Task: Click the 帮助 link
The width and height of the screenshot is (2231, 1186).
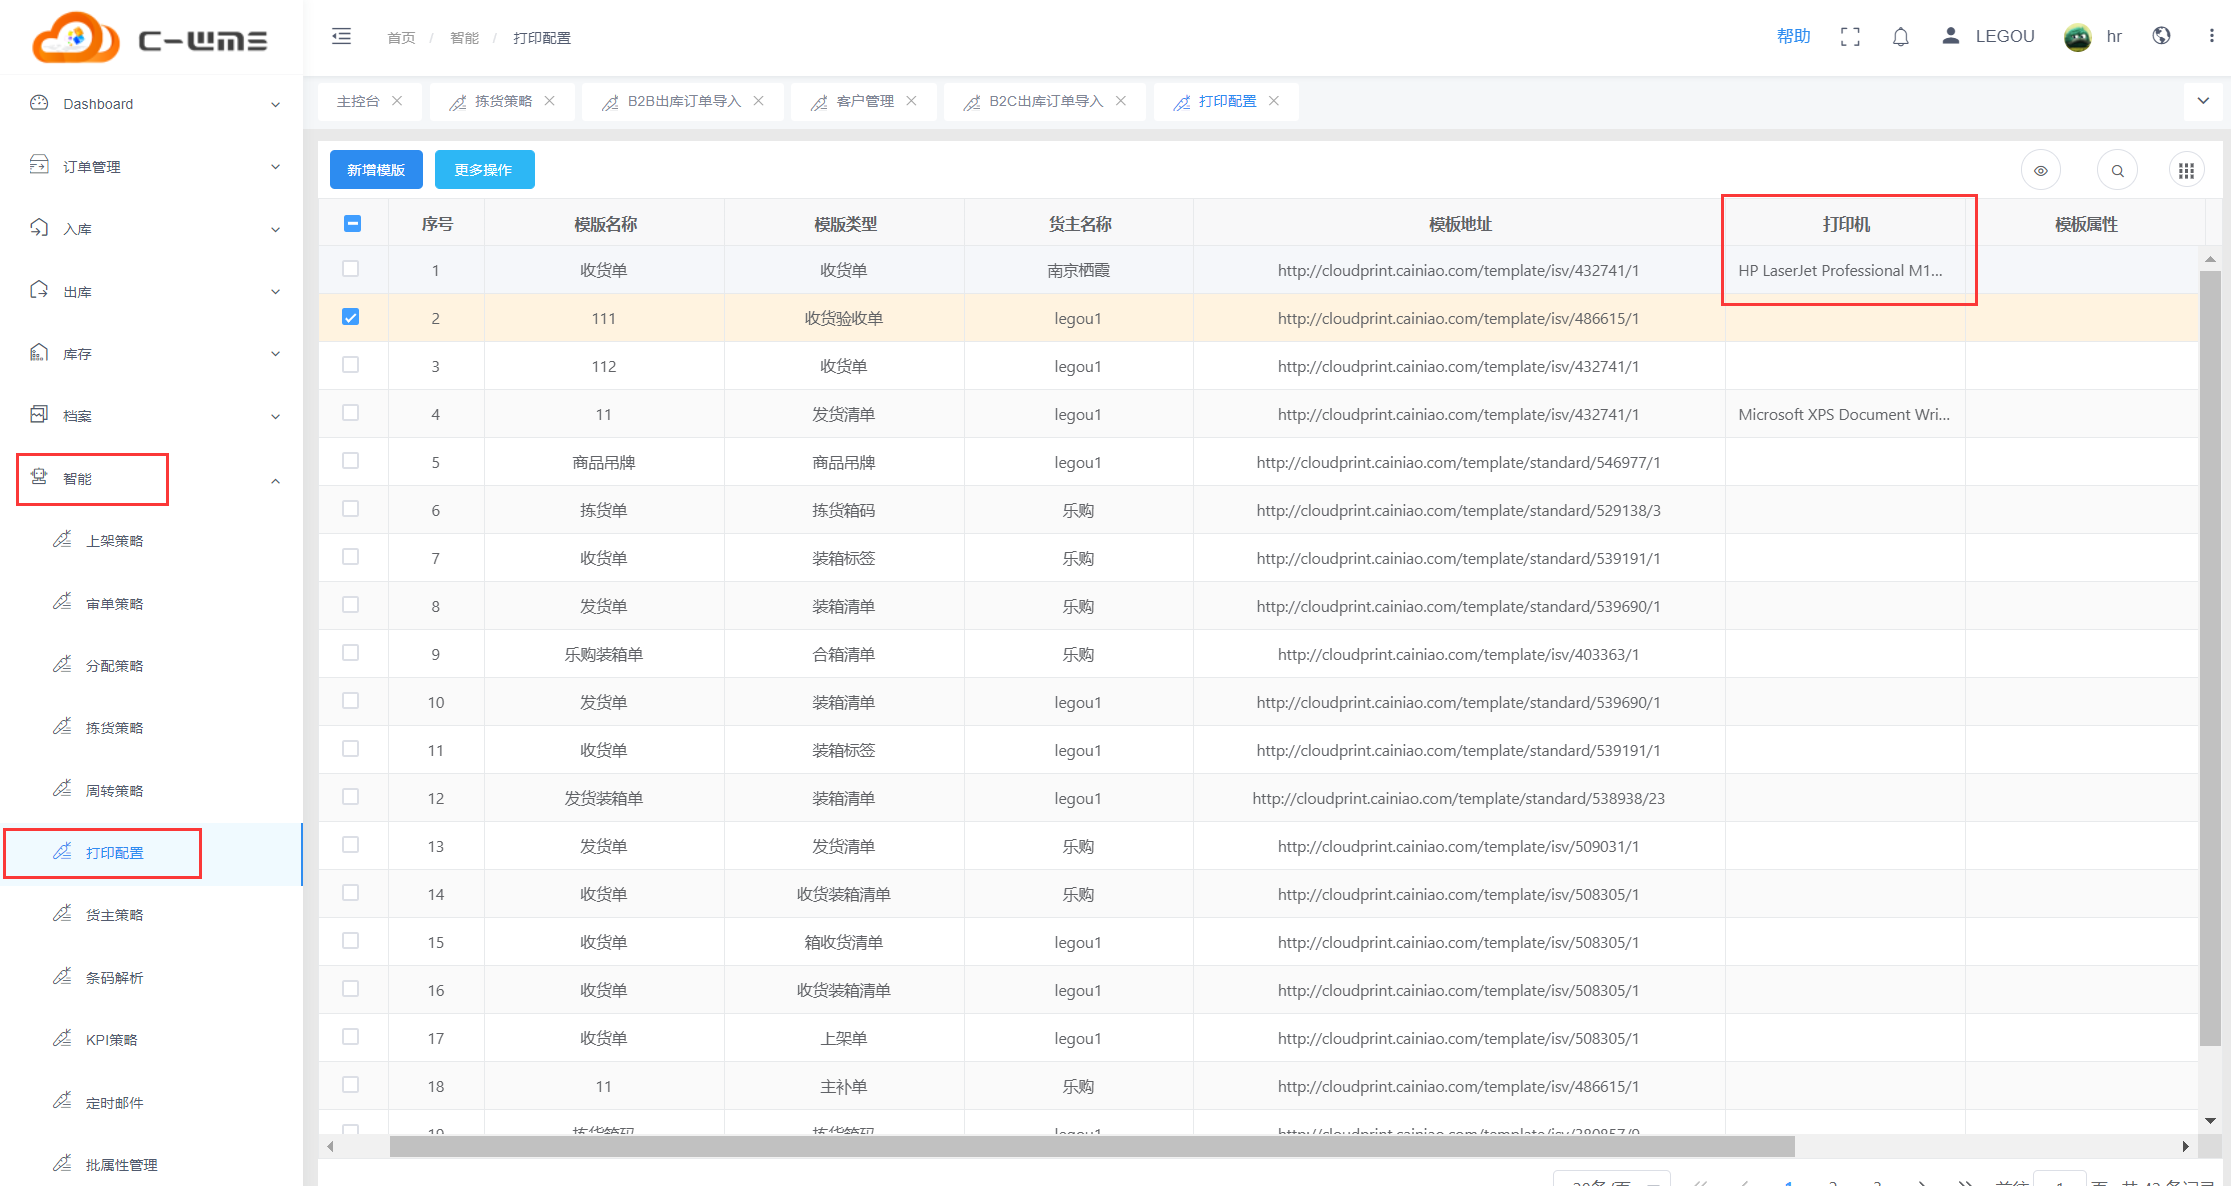Action: point(1793,36)
